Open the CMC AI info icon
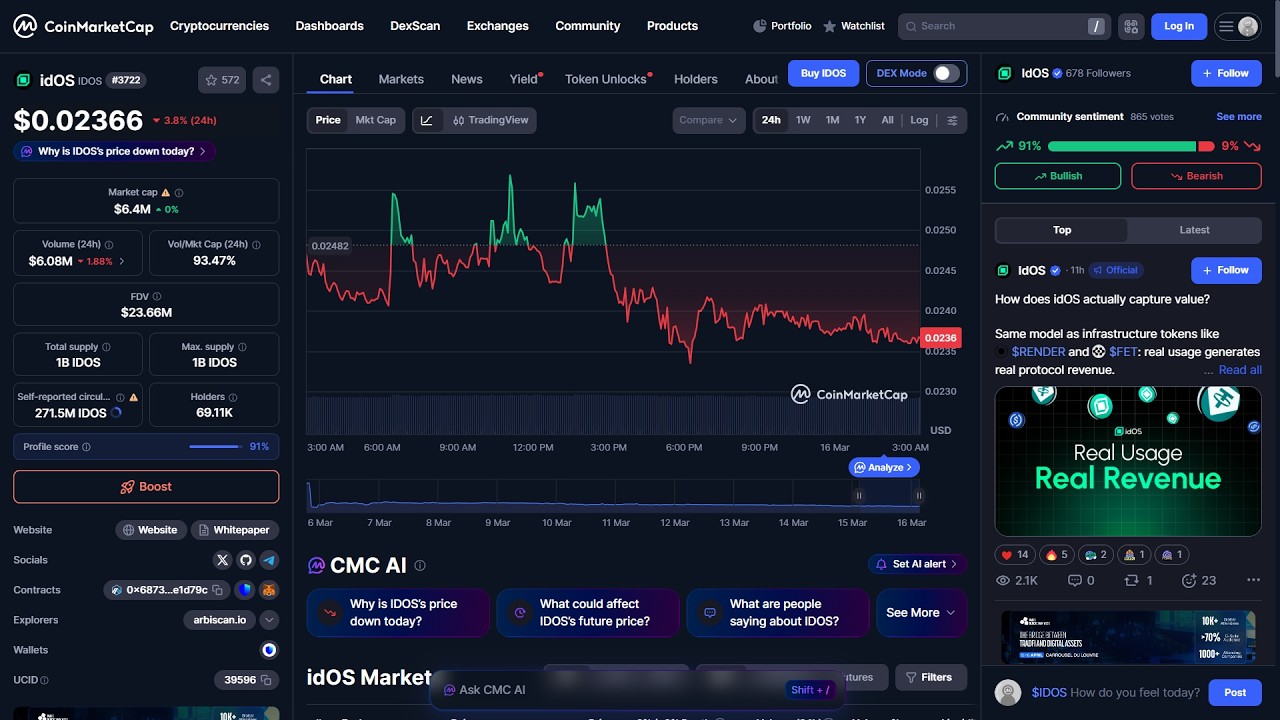This screenshot has height=720, width=1280. tap(420, 565)
